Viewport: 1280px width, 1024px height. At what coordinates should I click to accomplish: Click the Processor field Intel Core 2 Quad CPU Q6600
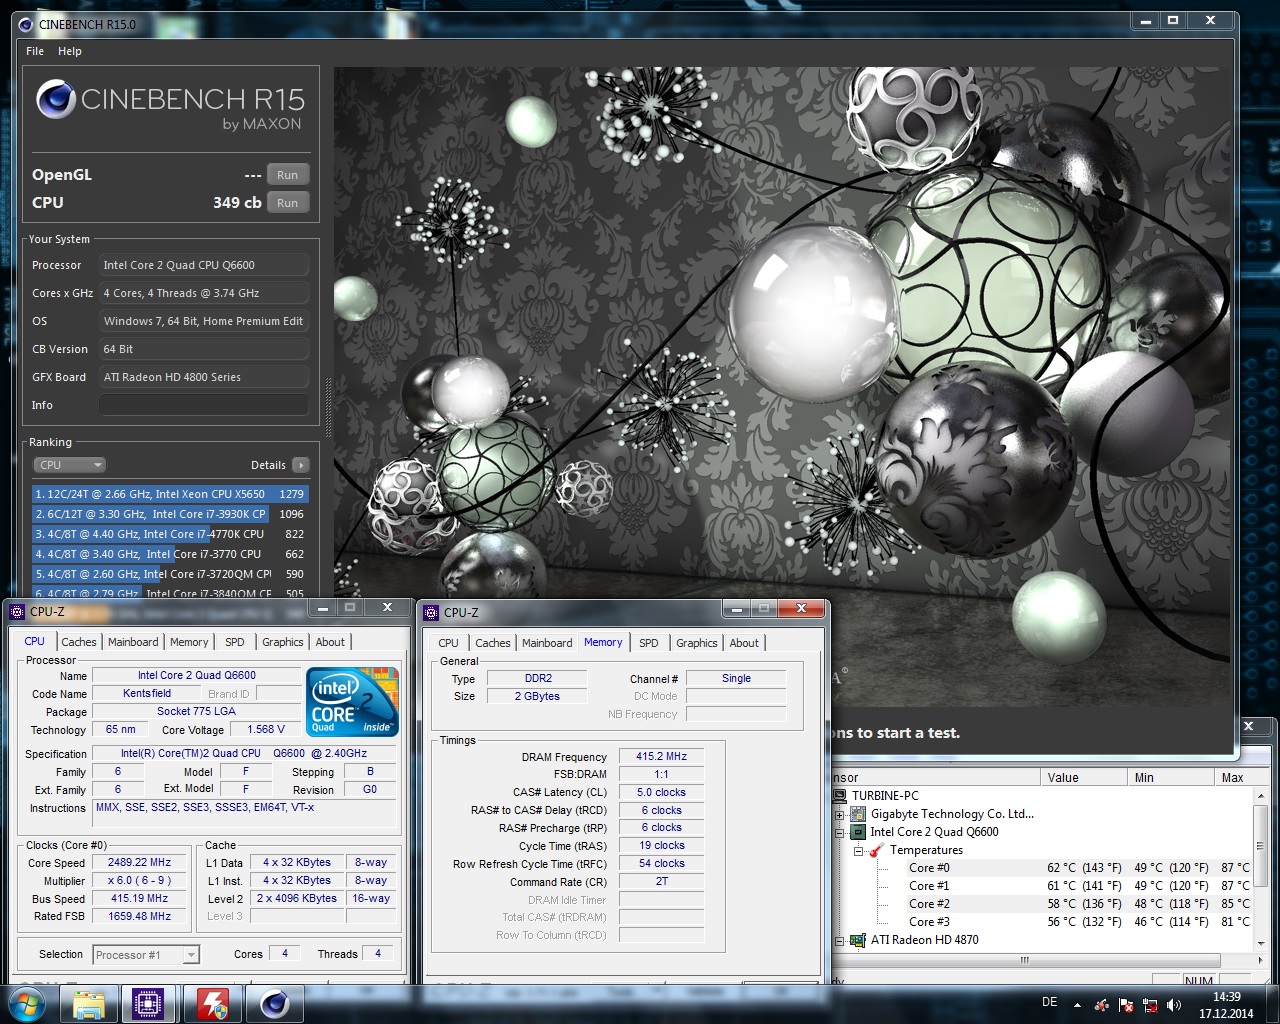pyautogui.click(x=204, y=265)
